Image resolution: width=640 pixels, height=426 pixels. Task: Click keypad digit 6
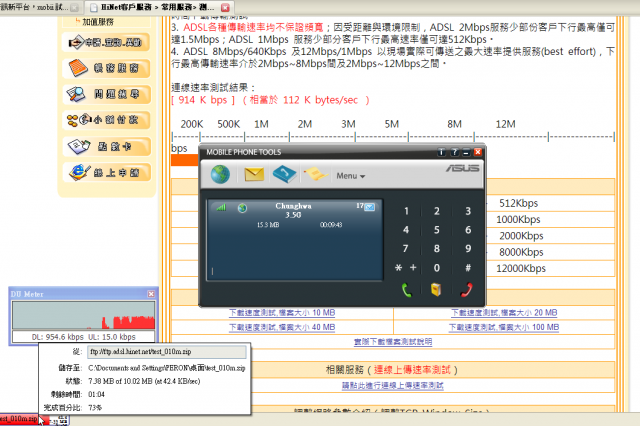tap(468, 230)
